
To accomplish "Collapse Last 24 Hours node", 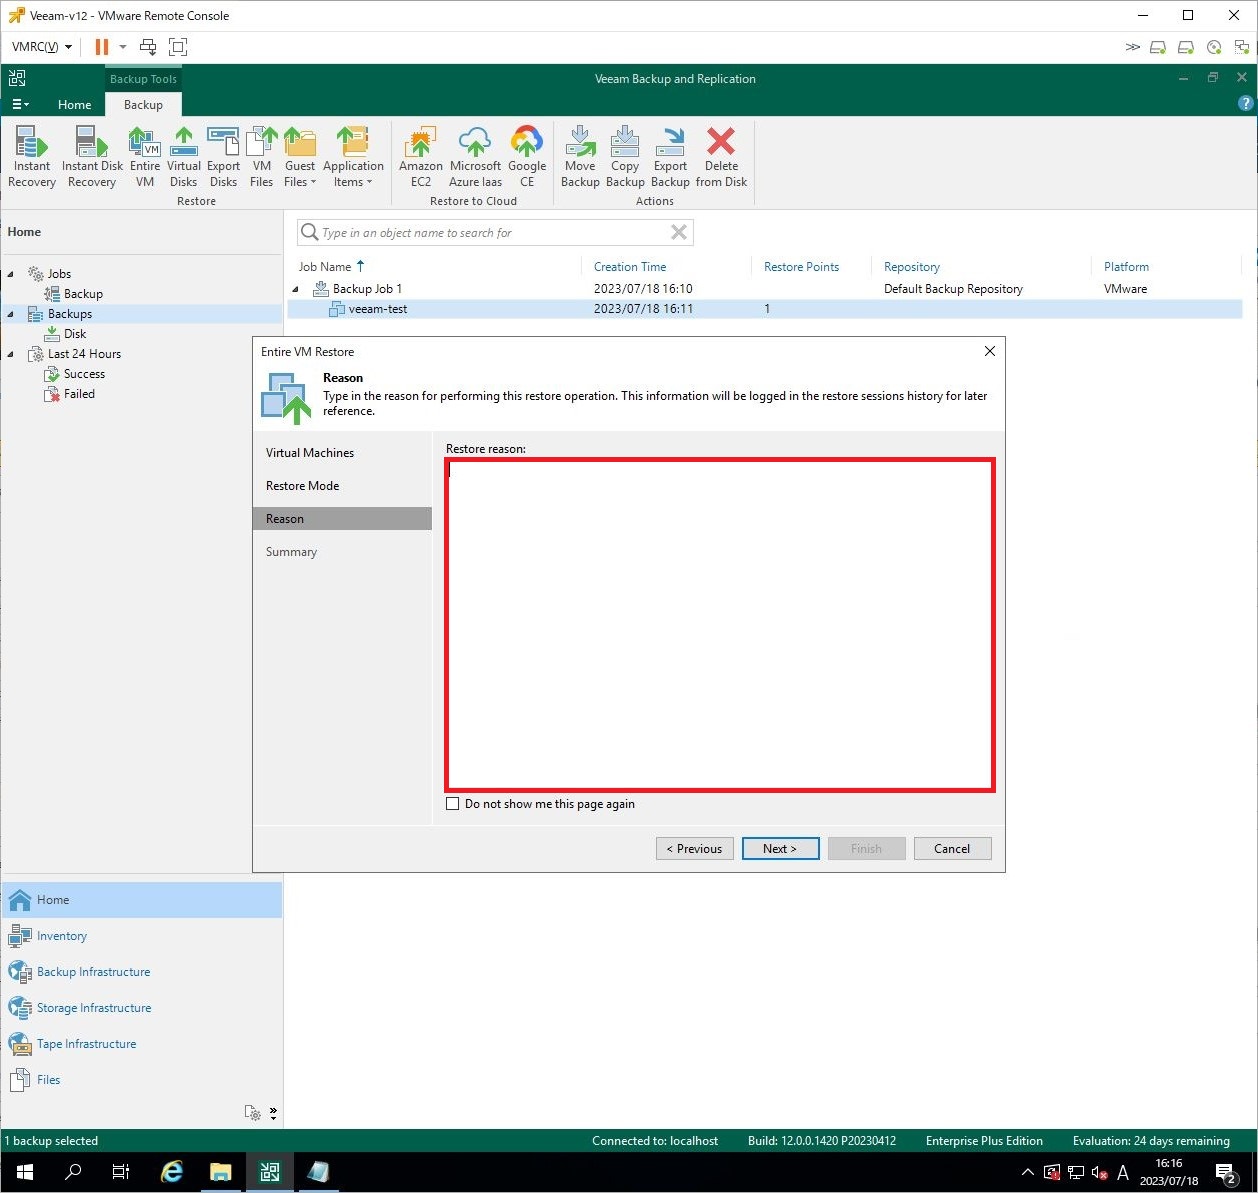I will (x=11, y=354).
